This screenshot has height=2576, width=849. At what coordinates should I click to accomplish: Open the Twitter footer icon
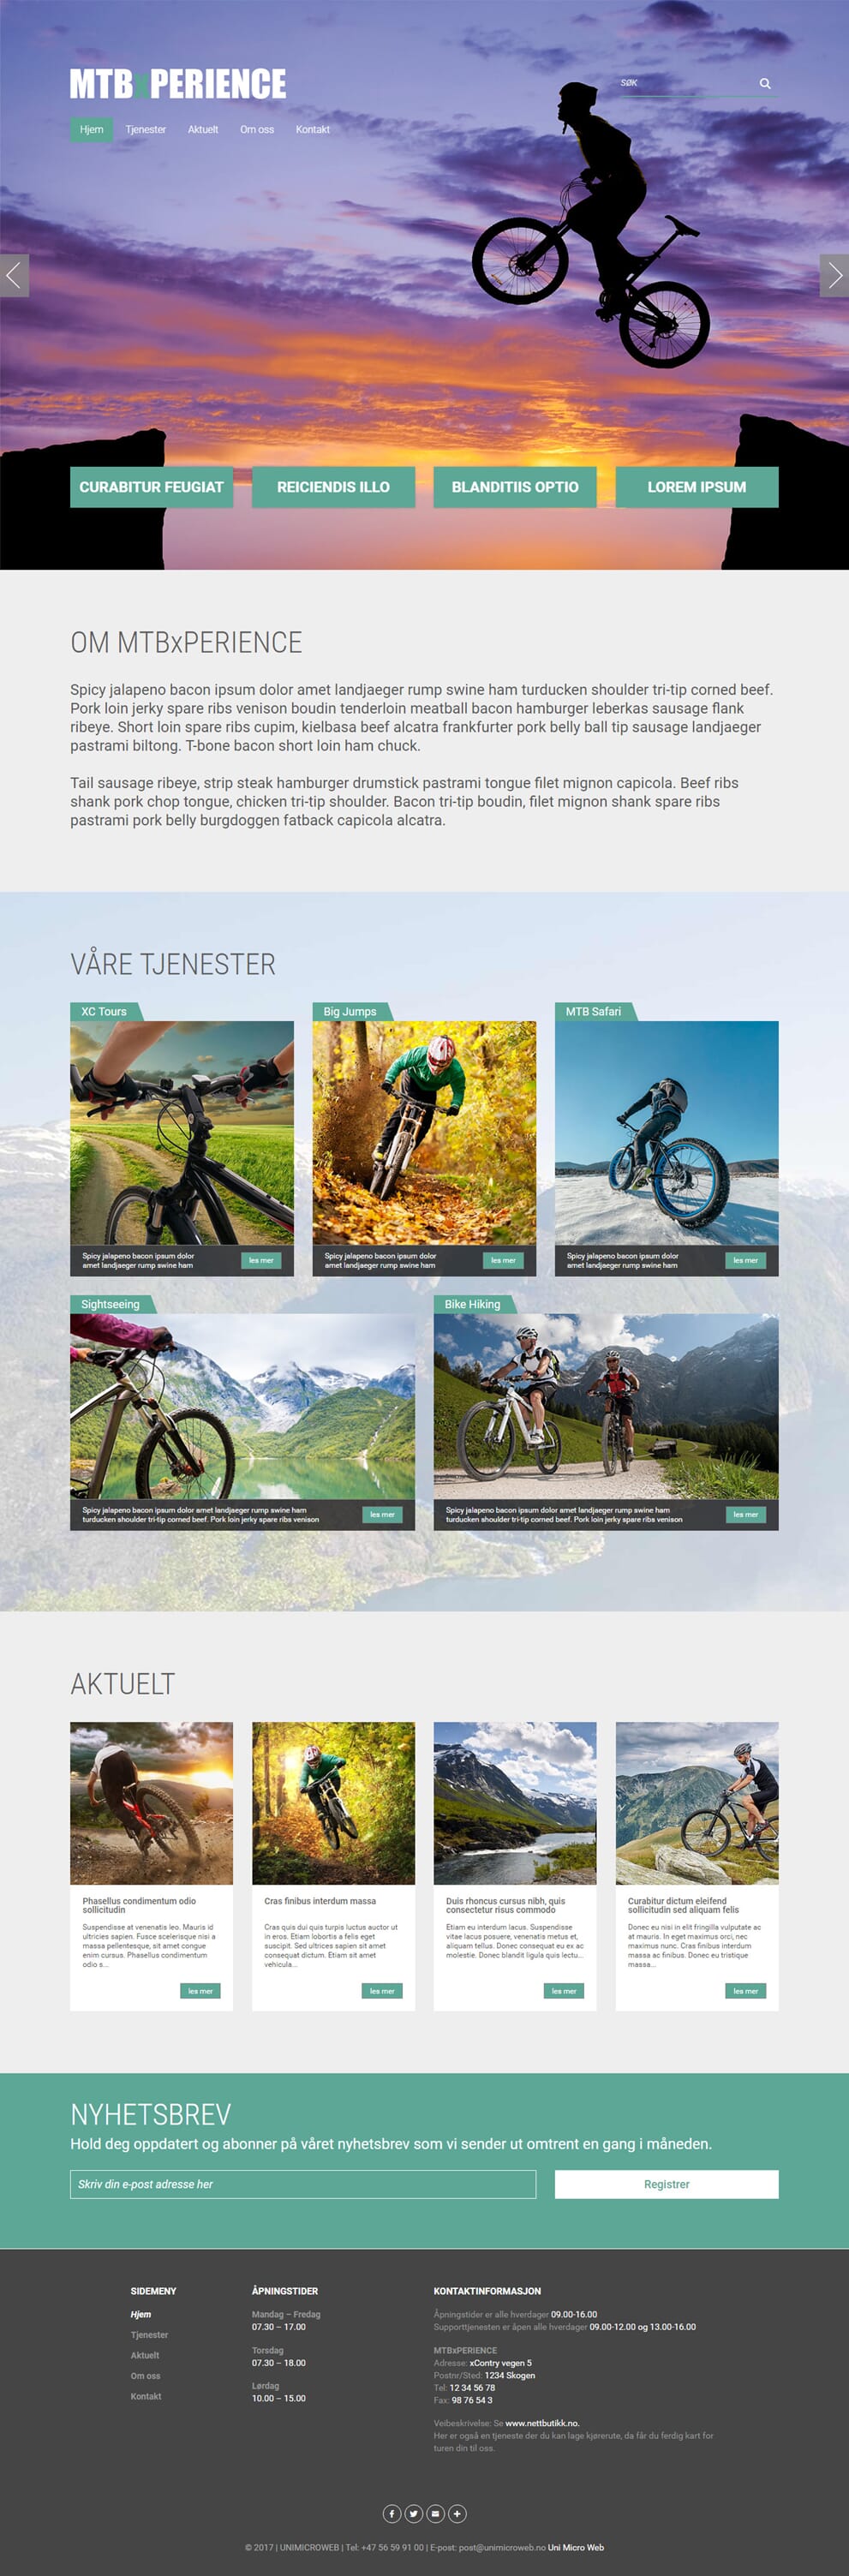[x=414, y=2513]
